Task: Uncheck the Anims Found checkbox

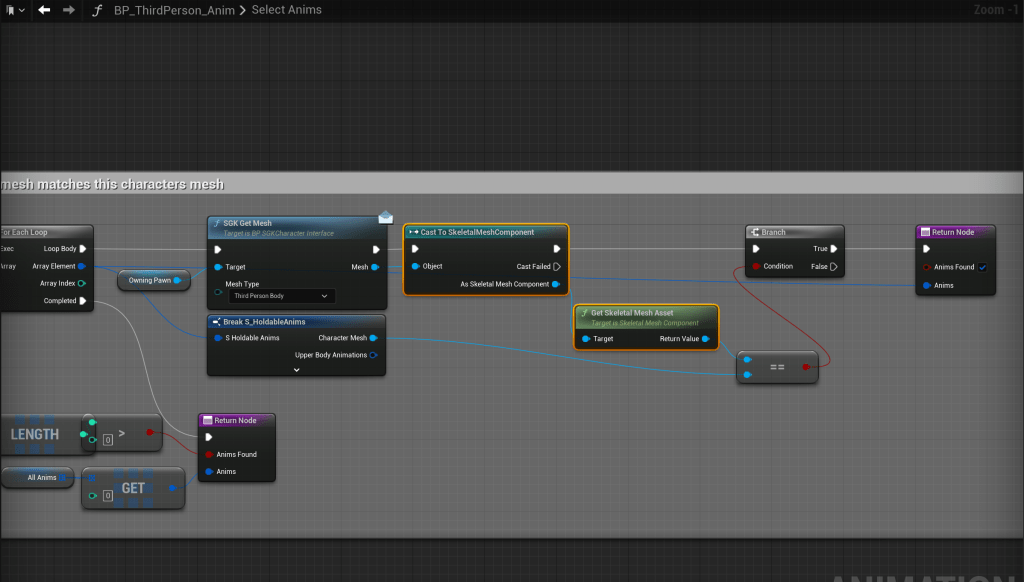Action: (983, 267)
